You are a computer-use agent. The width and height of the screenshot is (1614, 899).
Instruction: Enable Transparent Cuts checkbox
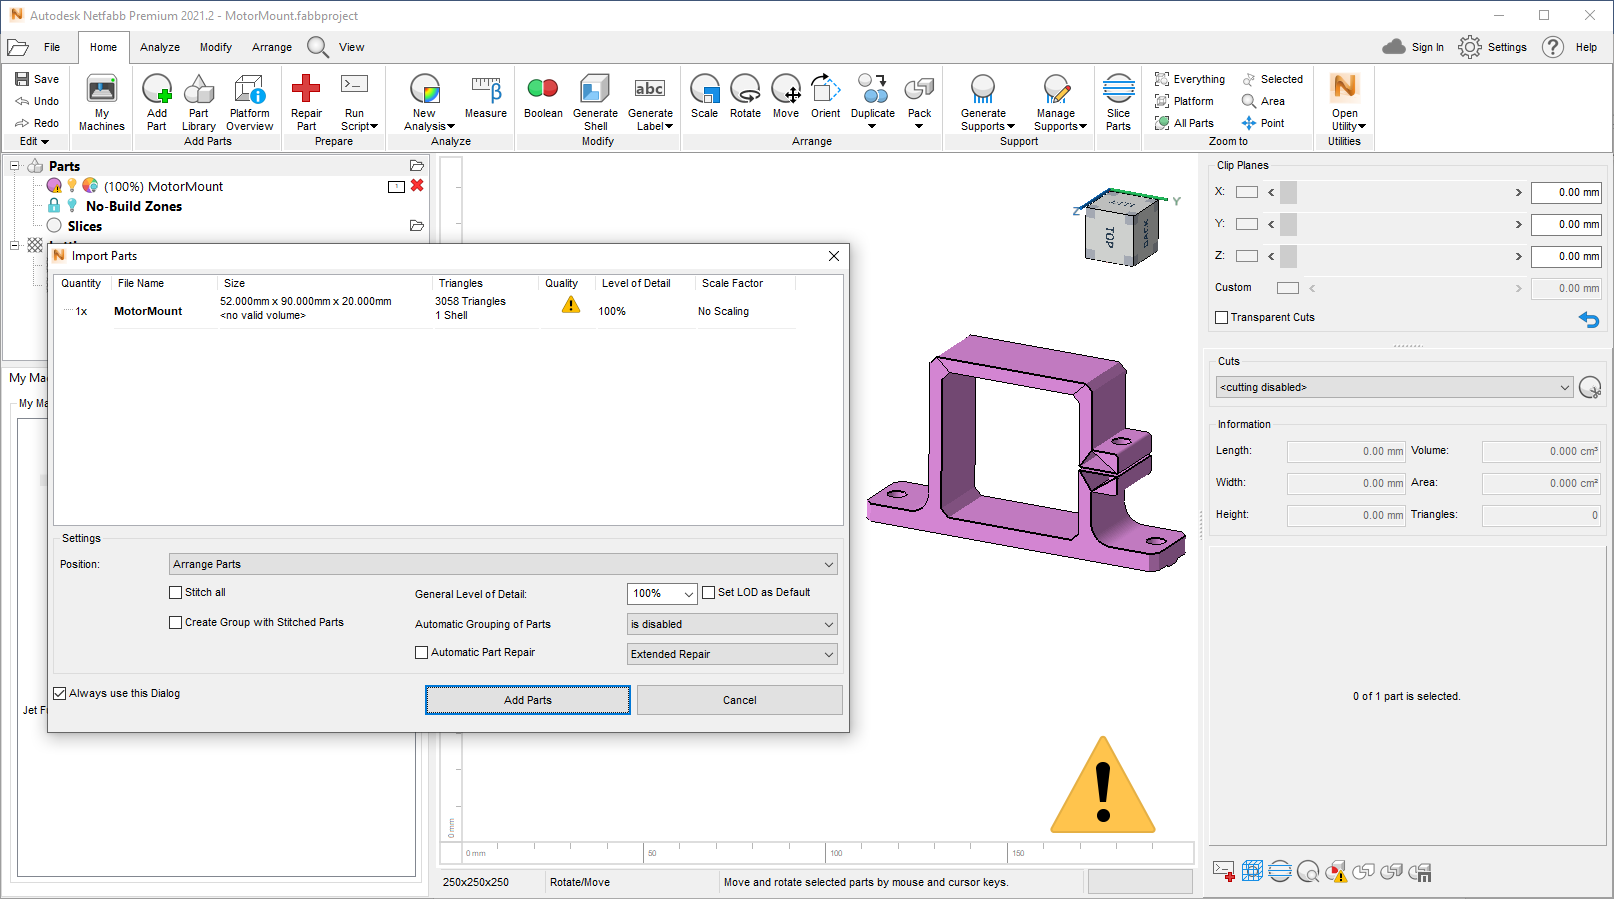[x=1221, y=317]
